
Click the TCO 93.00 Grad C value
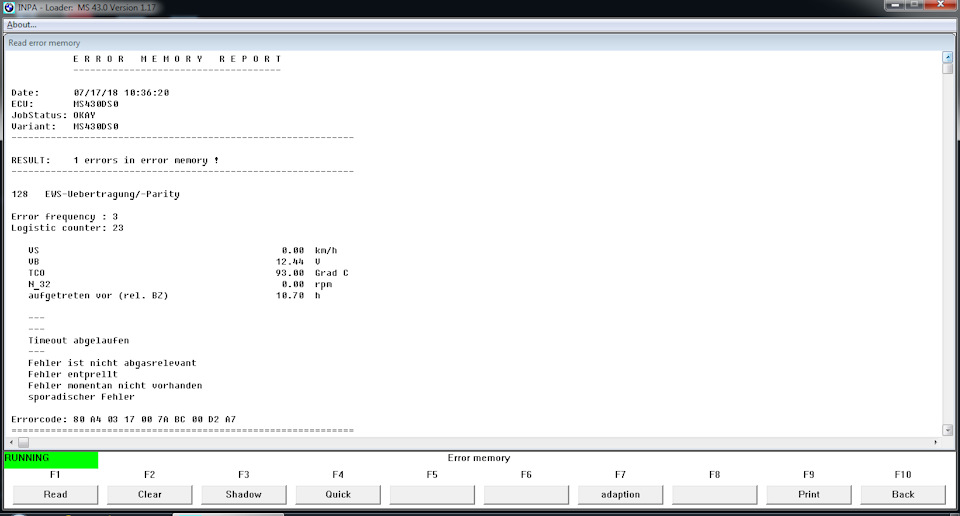click(312, 273)
